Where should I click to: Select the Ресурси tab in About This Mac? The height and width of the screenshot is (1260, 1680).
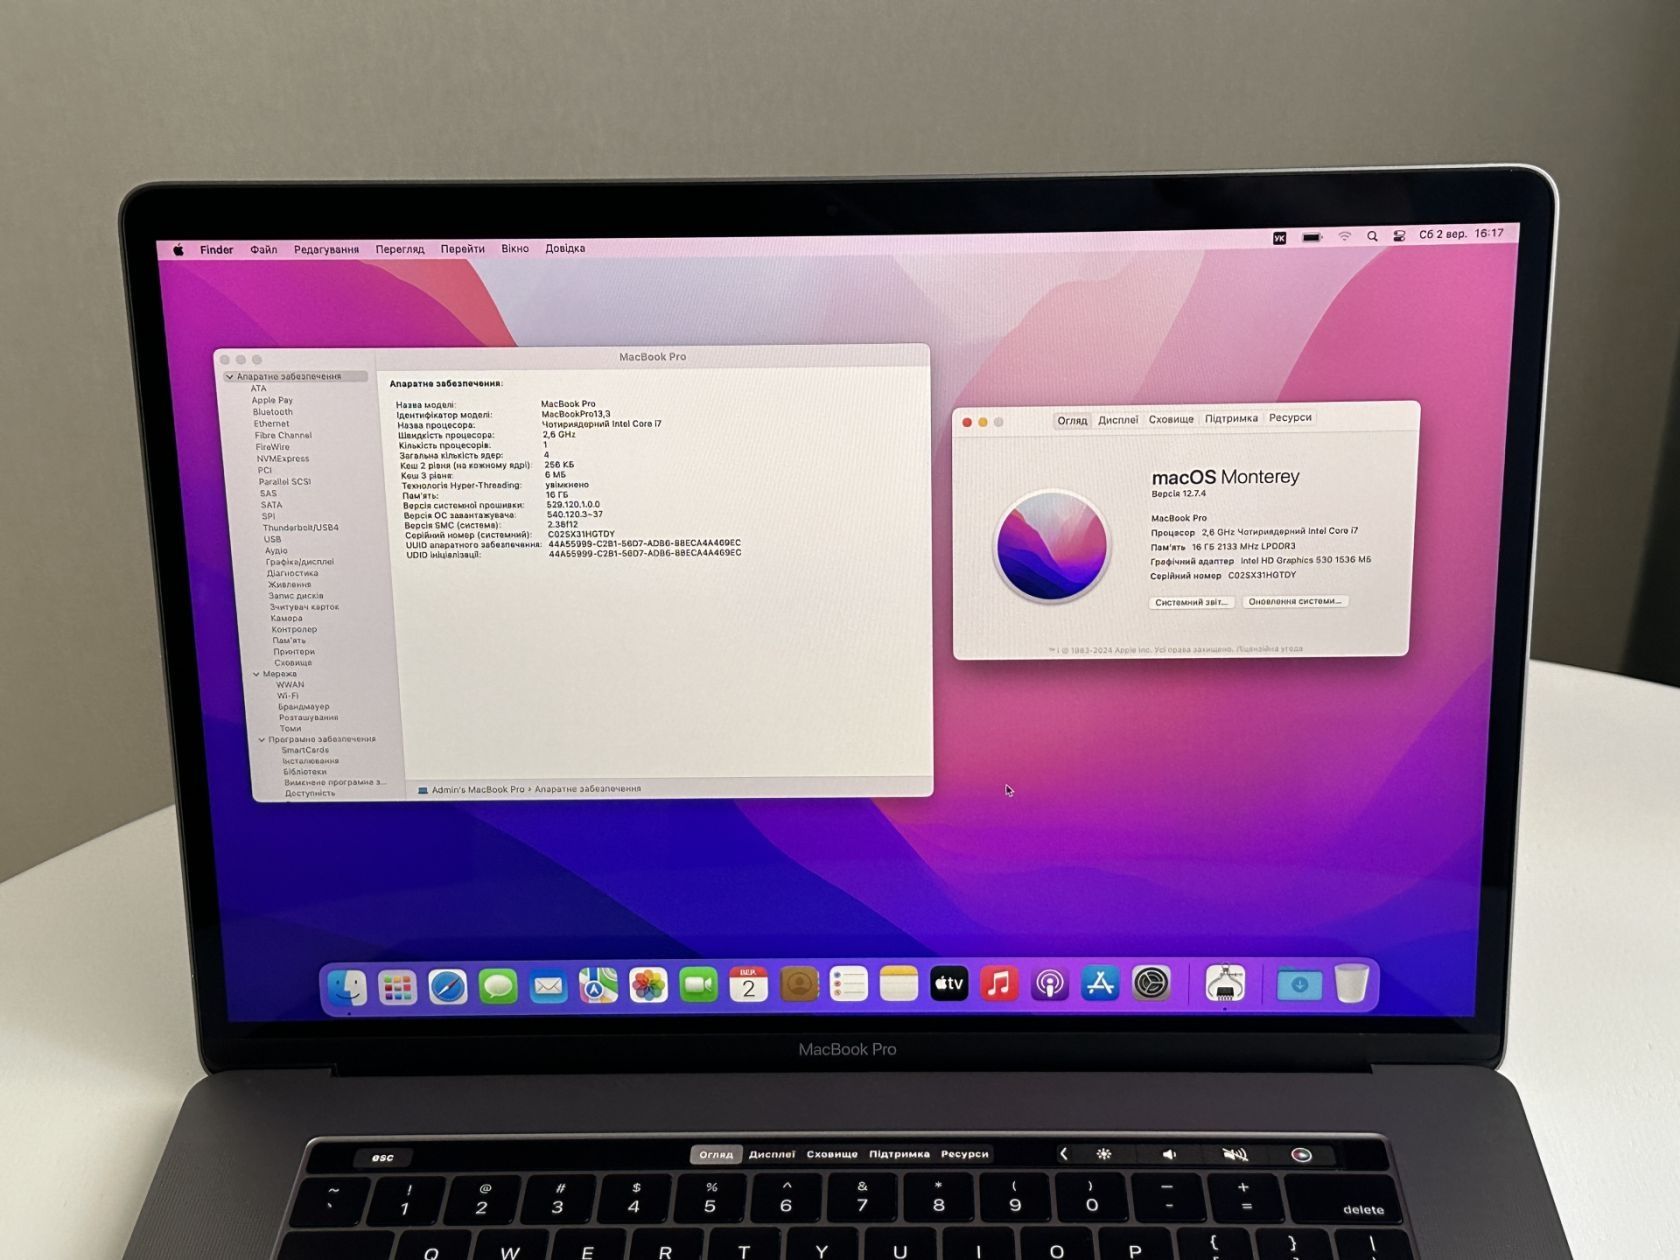[1290, 418]
